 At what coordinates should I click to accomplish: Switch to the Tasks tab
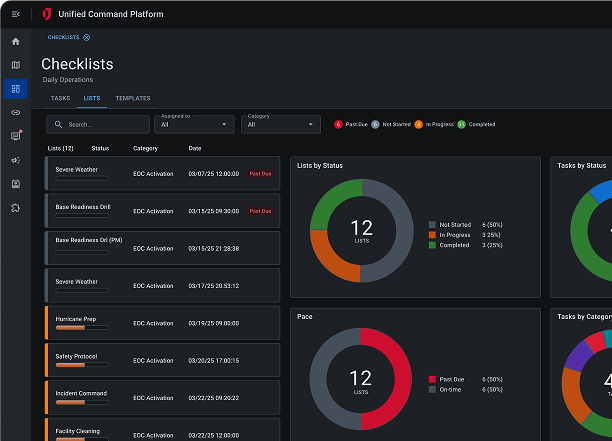click(60, 98)
